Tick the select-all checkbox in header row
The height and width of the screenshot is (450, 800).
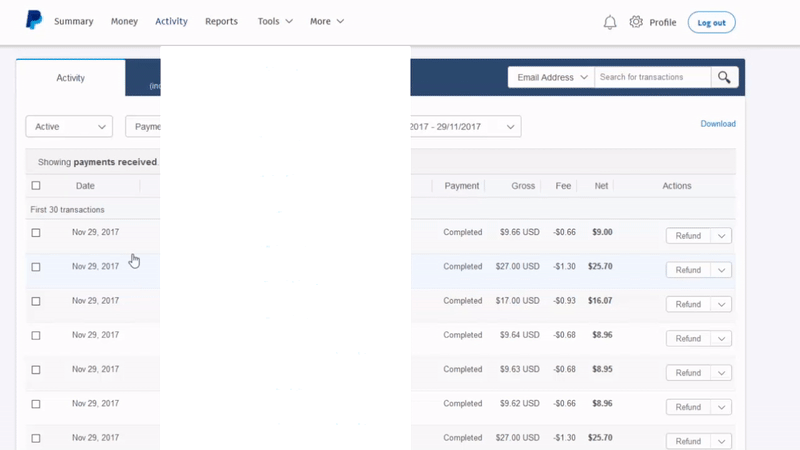click(x=36, y=186)
